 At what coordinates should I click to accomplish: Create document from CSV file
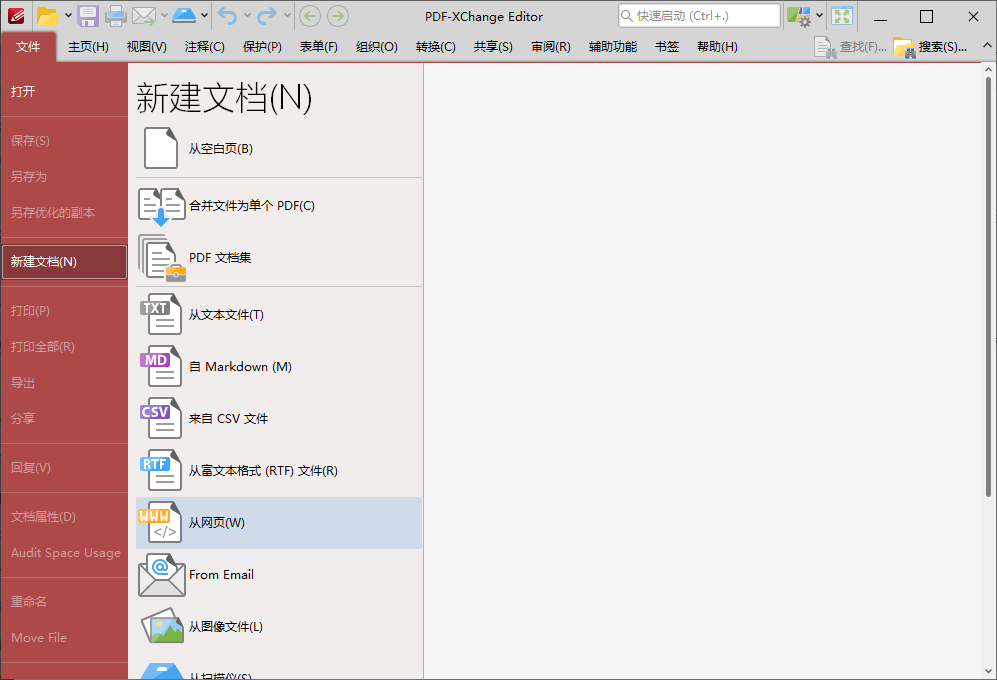(232, 418)
